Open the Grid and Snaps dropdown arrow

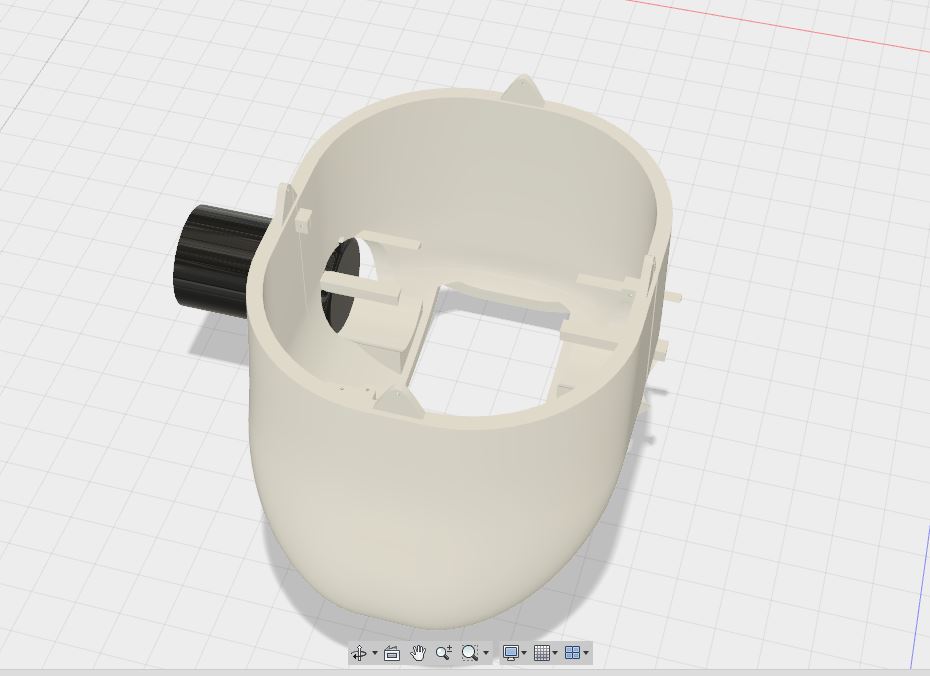(555, 653)
